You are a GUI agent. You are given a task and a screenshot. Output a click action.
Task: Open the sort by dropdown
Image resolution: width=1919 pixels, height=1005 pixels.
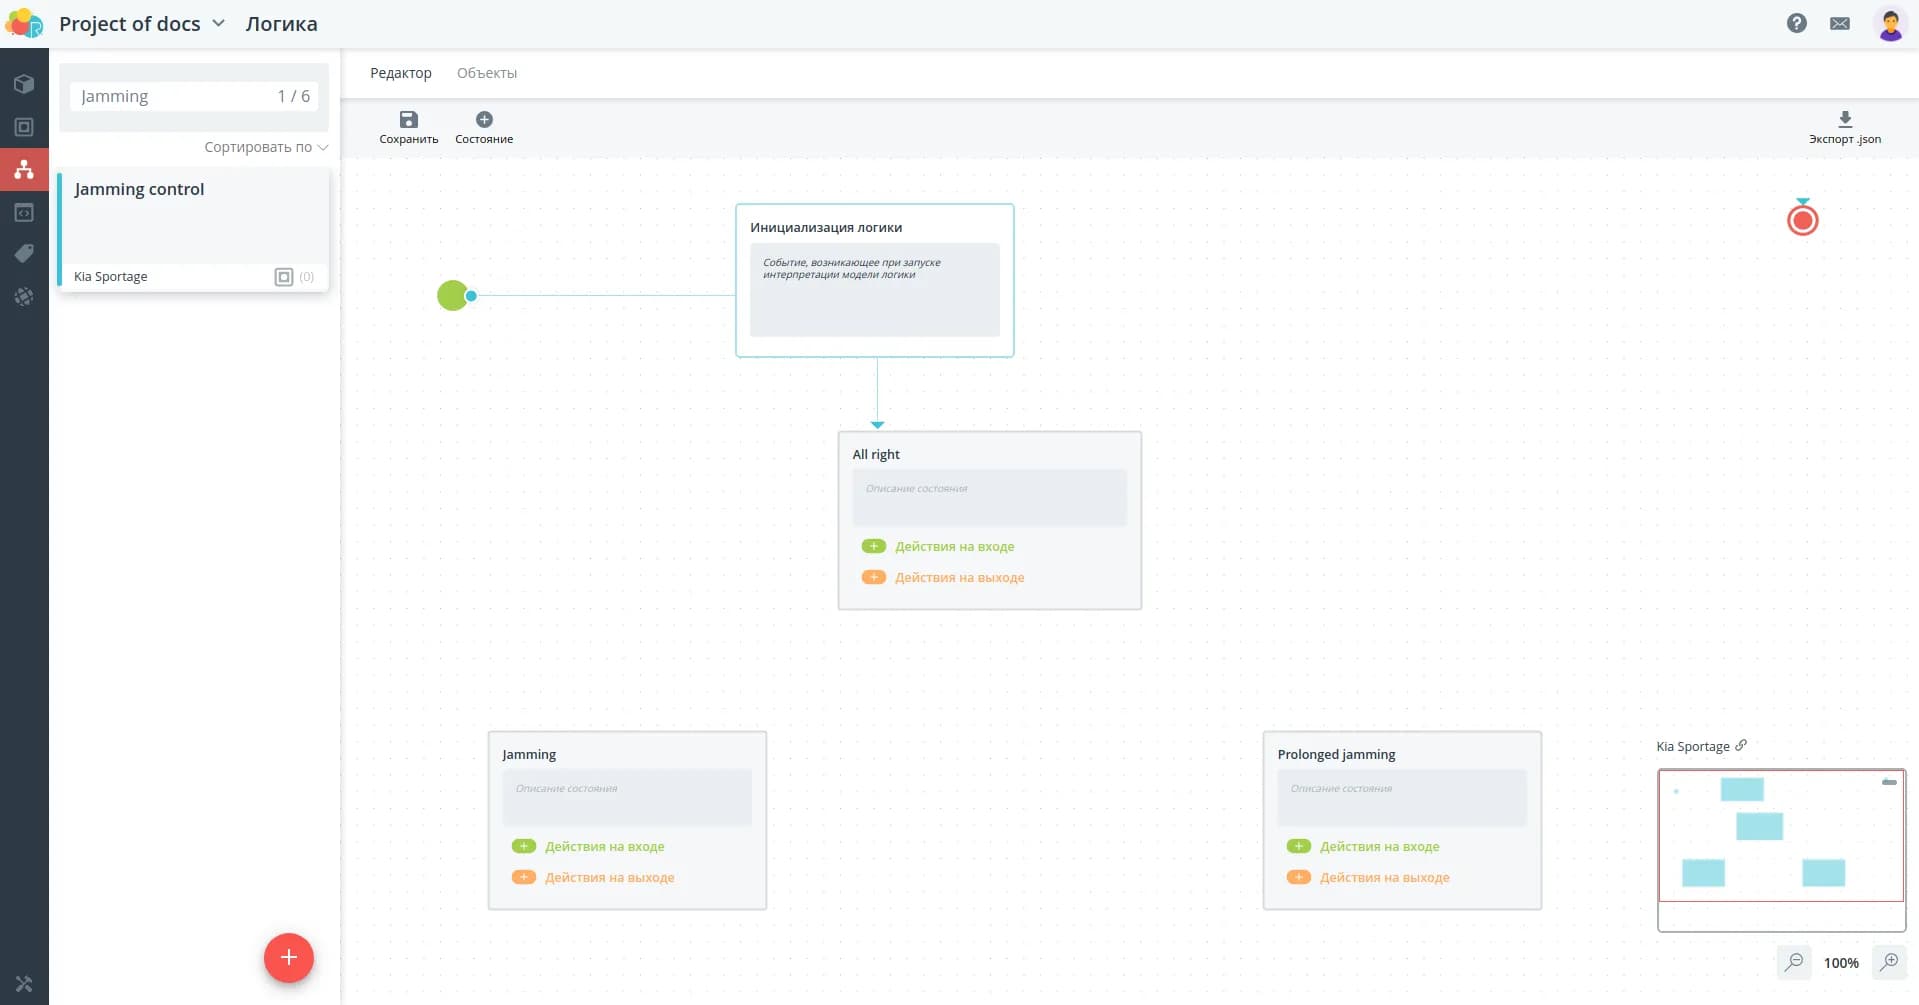(x=265, y=147)
